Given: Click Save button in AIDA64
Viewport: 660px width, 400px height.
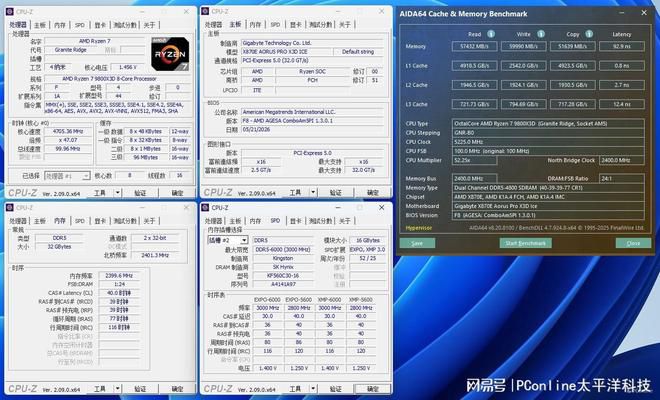Looking at the screenshot, I should pyautogui.click(x=417, y=243).
